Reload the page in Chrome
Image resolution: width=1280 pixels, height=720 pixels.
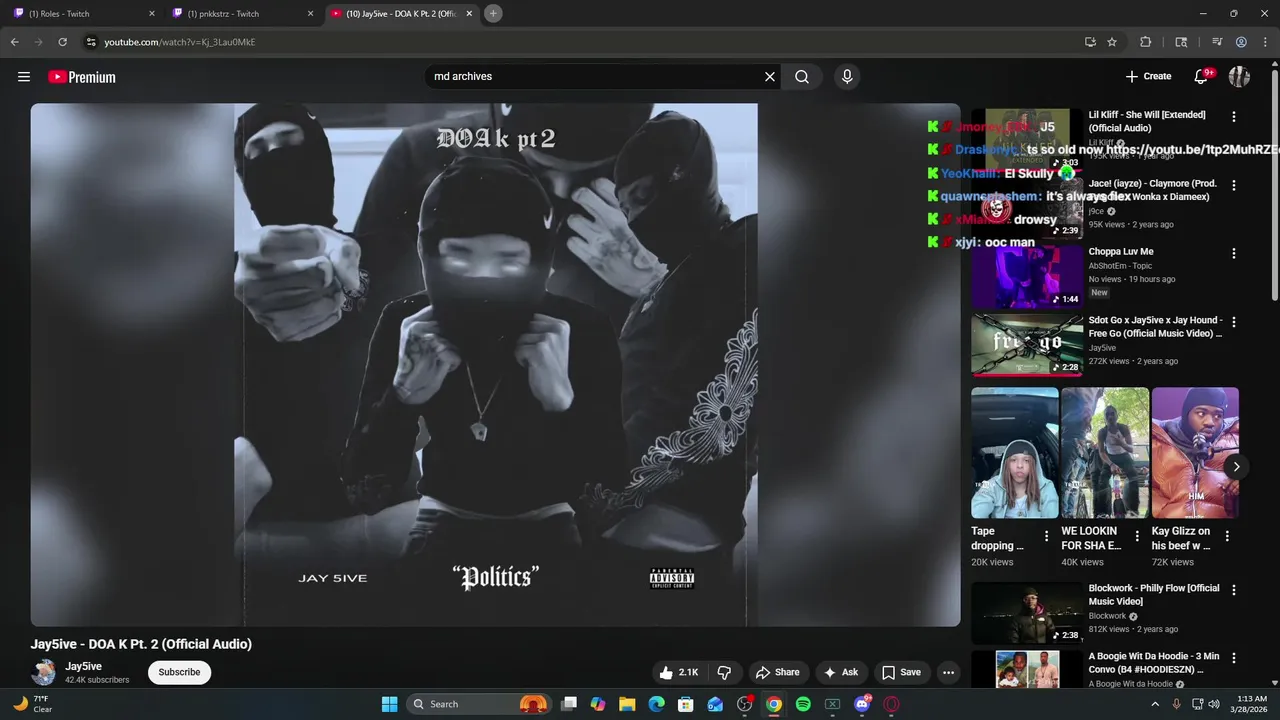tap(62, 42)
